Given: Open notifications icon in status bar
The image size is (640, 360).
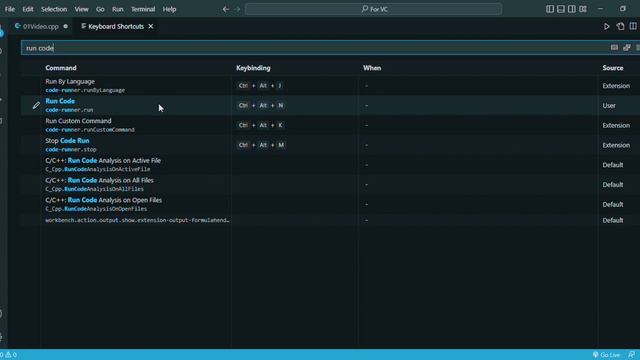Looking at the screenshot, I should click(632, 355).
